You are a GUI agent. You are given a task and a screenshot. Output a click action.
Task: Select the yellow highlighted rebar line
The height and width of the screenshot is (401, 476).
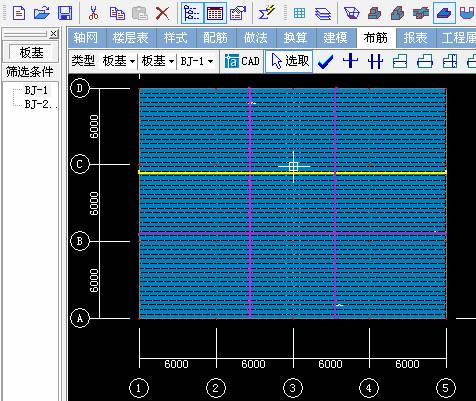292,173
